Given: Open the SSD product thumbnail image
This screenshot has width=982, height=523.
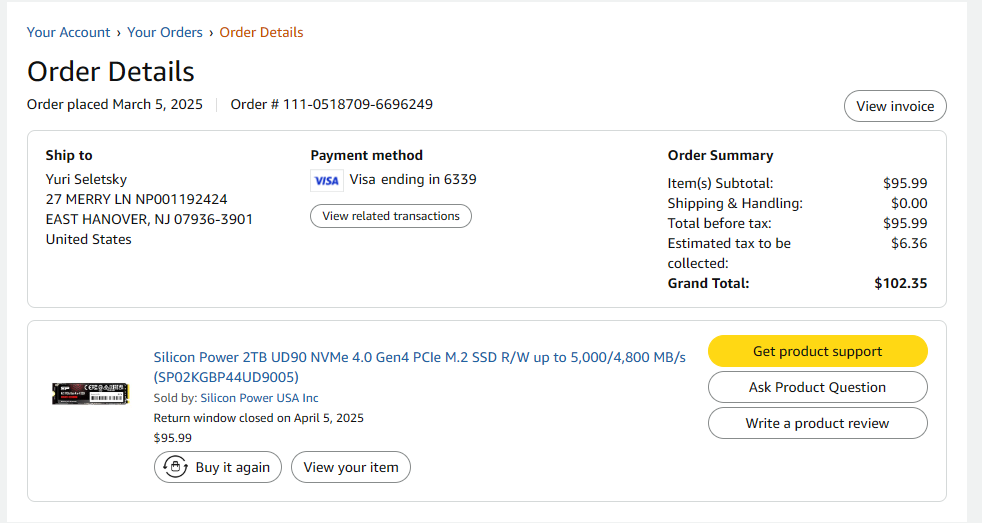Looking at the screenshot, I should click(91, 393).
